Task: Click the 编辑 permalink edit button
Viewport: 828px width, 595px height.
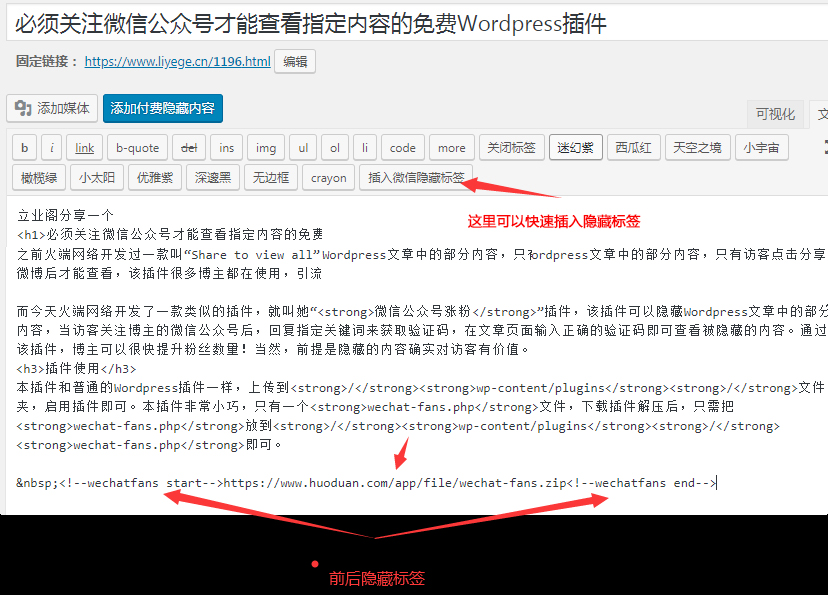Action: tap(295, 62)
